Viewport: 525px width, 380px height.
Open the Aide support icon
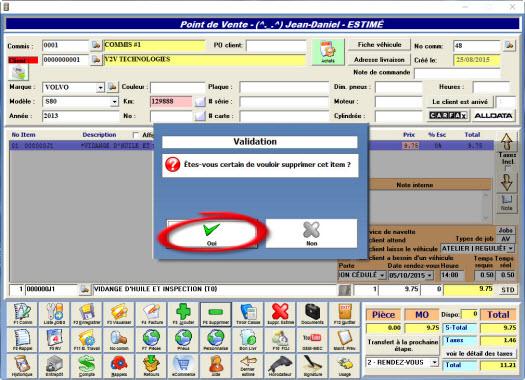(216, 366)
